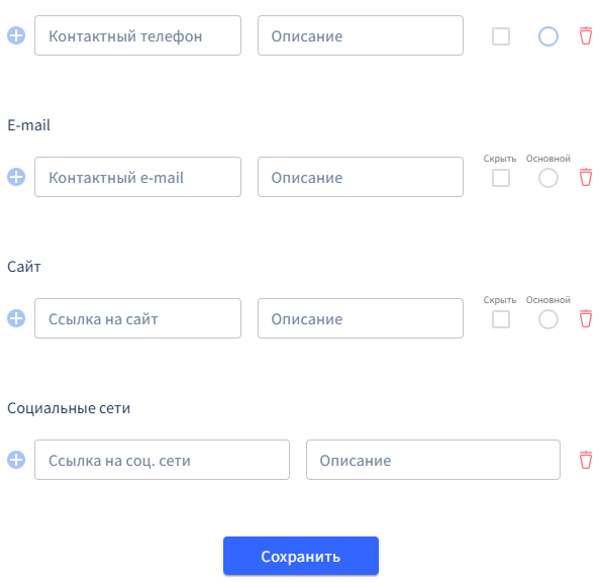Add another site link row
The image size is (607, 582).
click(16, 319)
